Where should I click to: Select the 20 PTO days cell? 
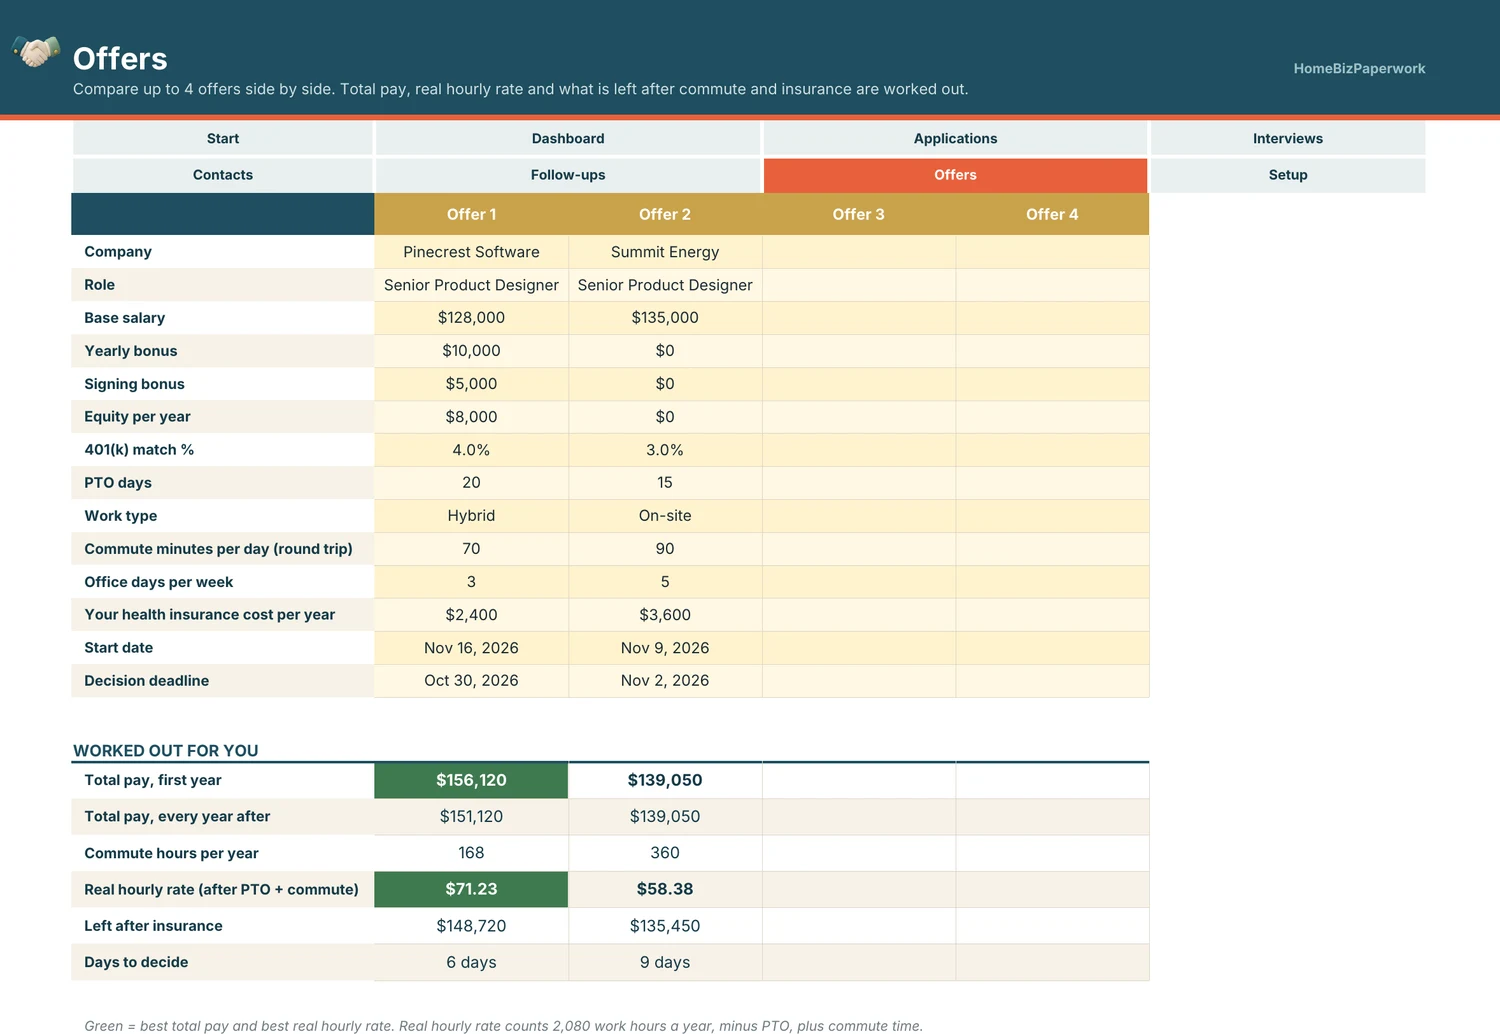click(x=471, y=483)
